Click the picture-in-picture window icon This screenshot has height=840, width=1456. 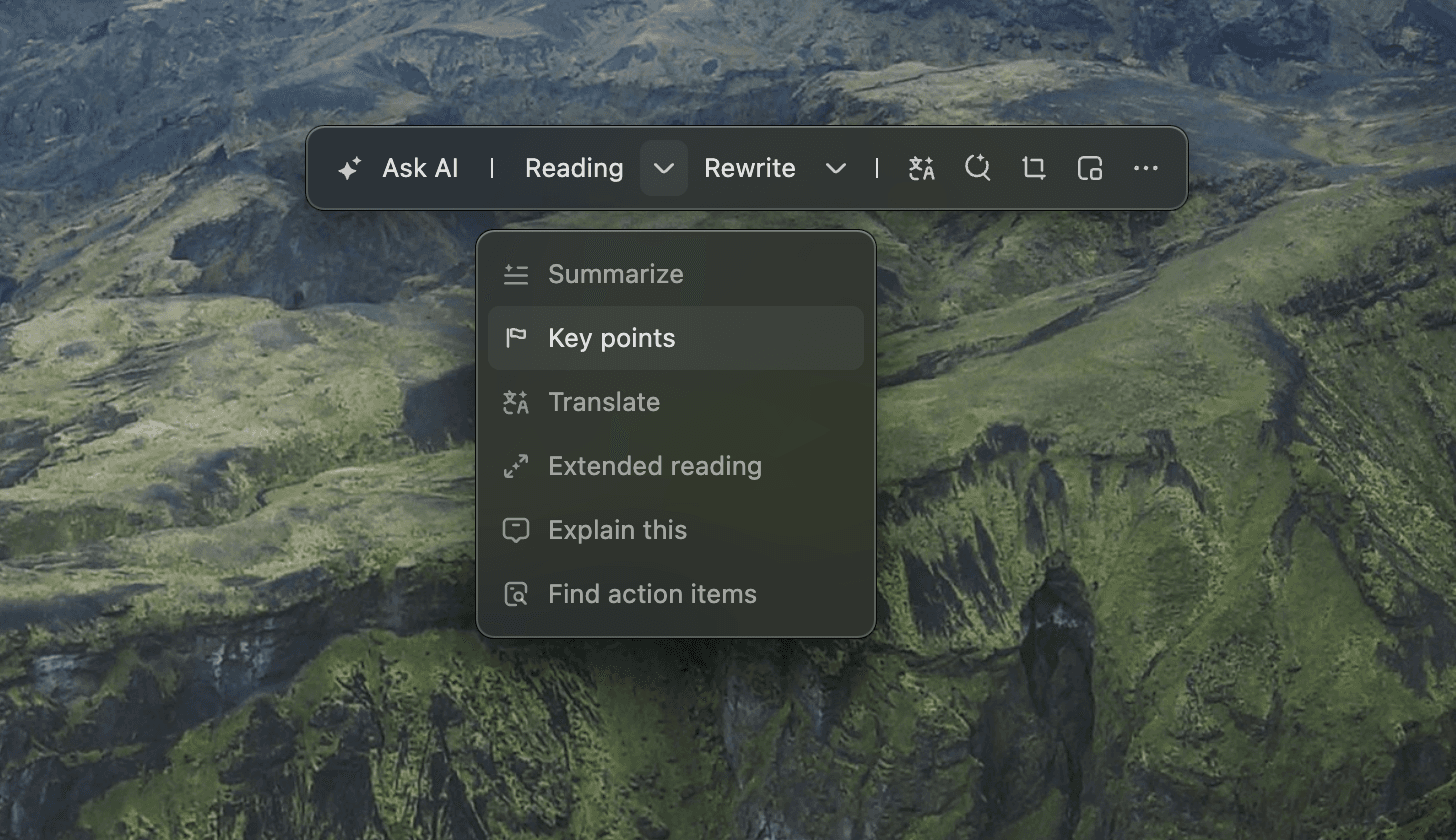coord(1089,169)
